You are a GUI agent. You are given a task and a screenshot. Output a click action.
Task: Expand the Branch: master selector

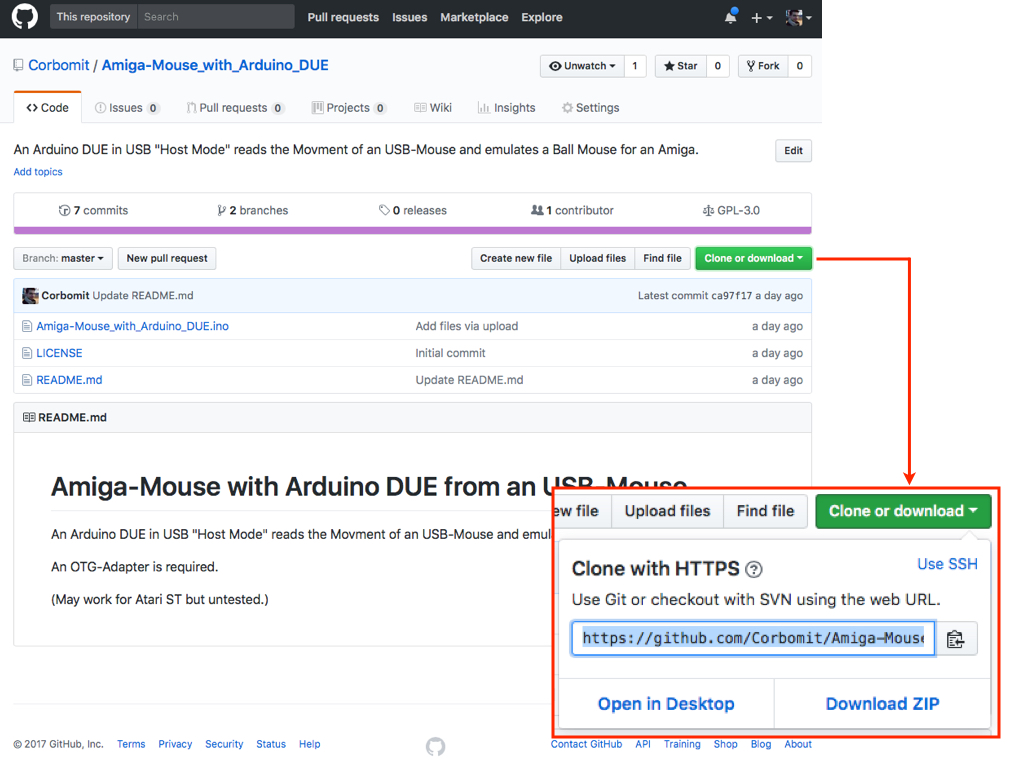[63, 258]
